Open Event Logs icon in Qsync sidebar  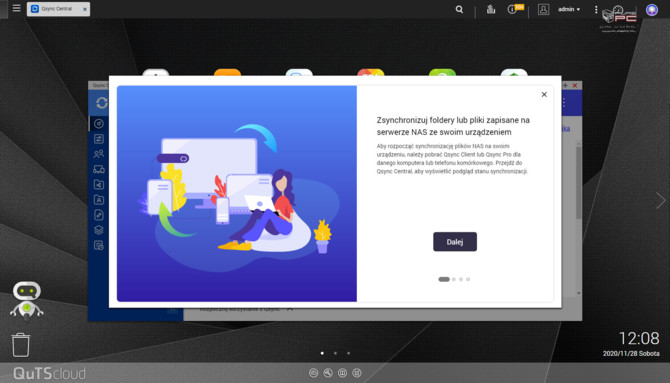99,245
